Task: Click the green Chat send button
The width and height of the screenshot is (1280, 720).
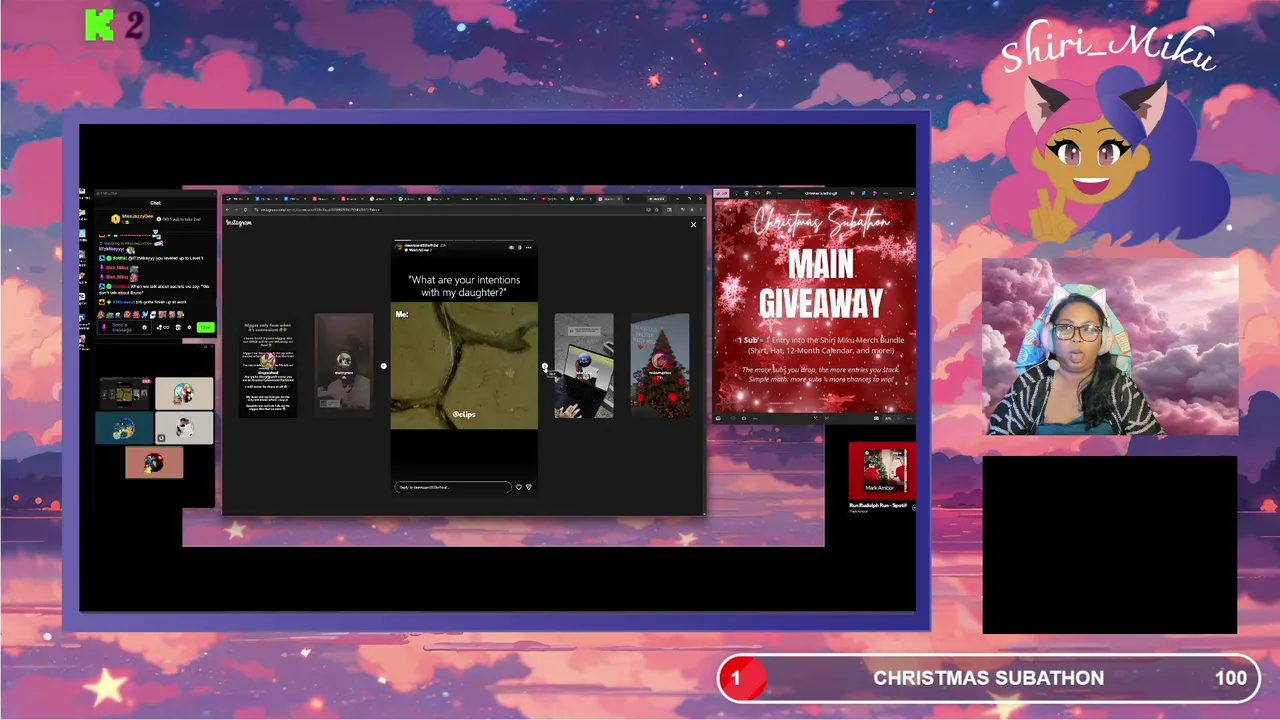Action: coord(206,327)
